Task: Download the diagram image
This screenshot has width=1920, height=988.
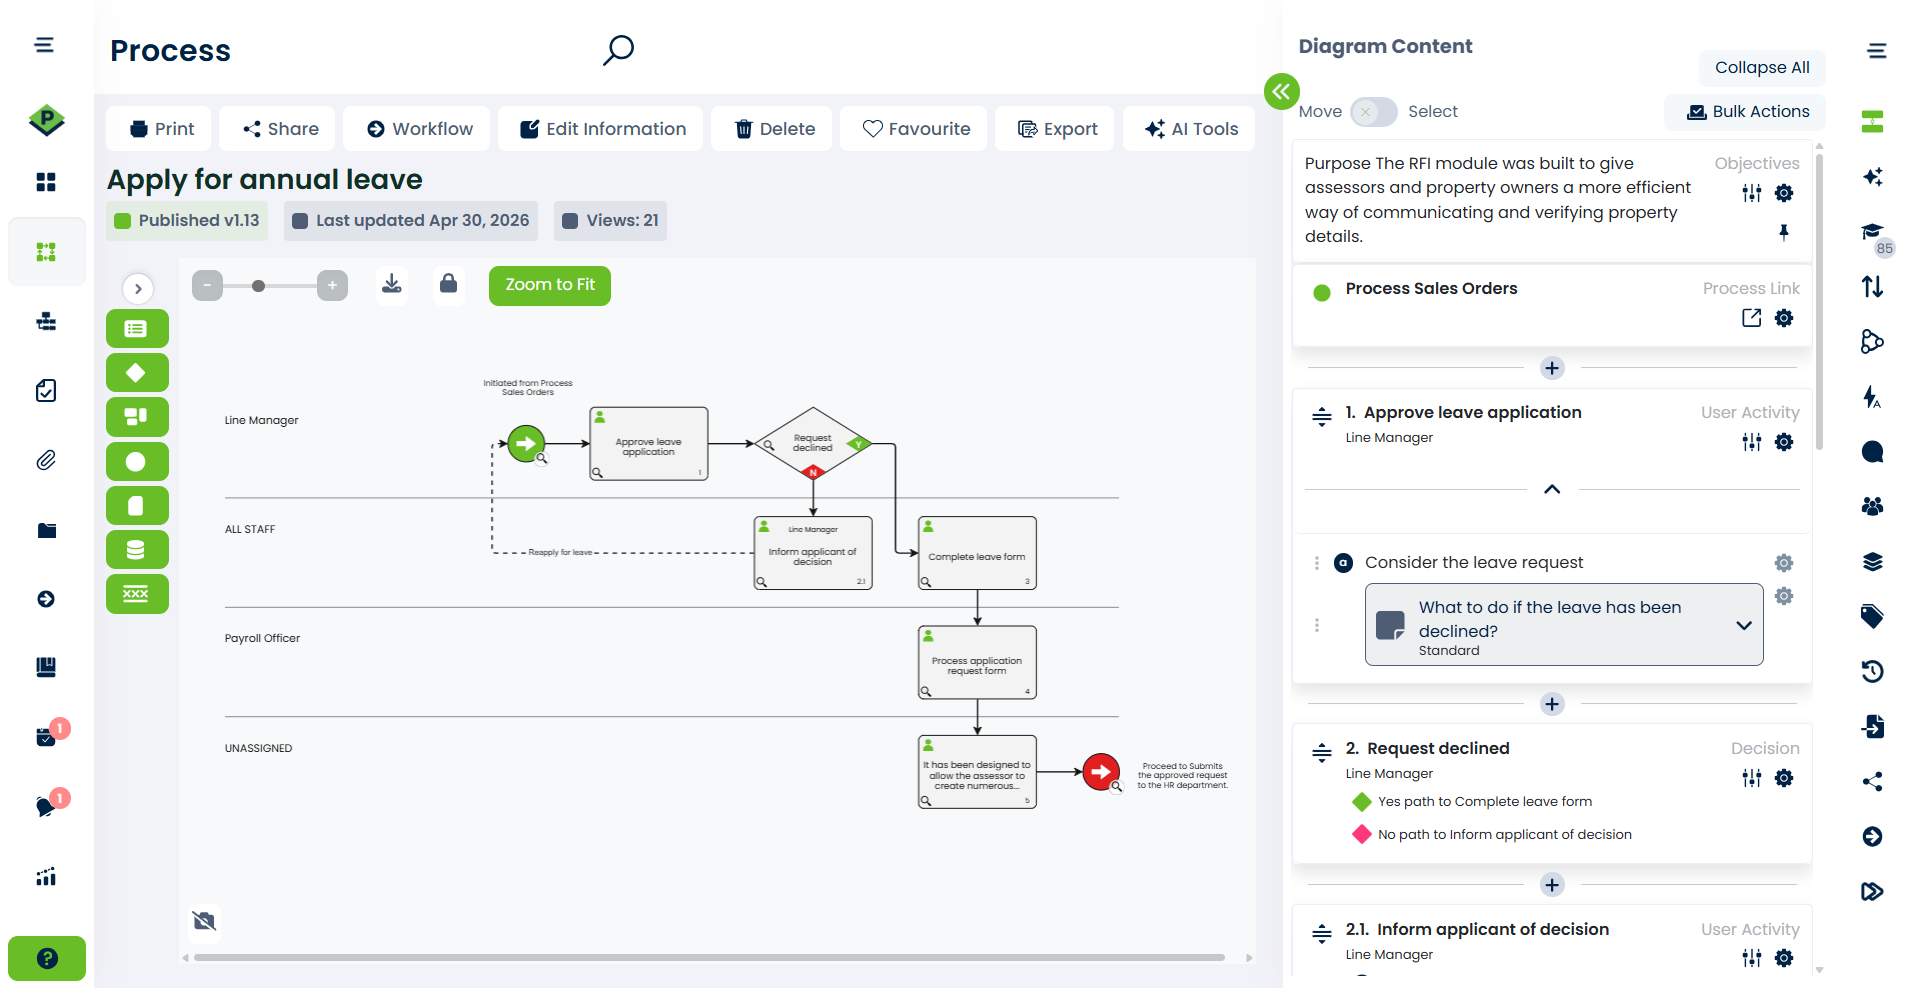Action: click(x=392, y=285)
